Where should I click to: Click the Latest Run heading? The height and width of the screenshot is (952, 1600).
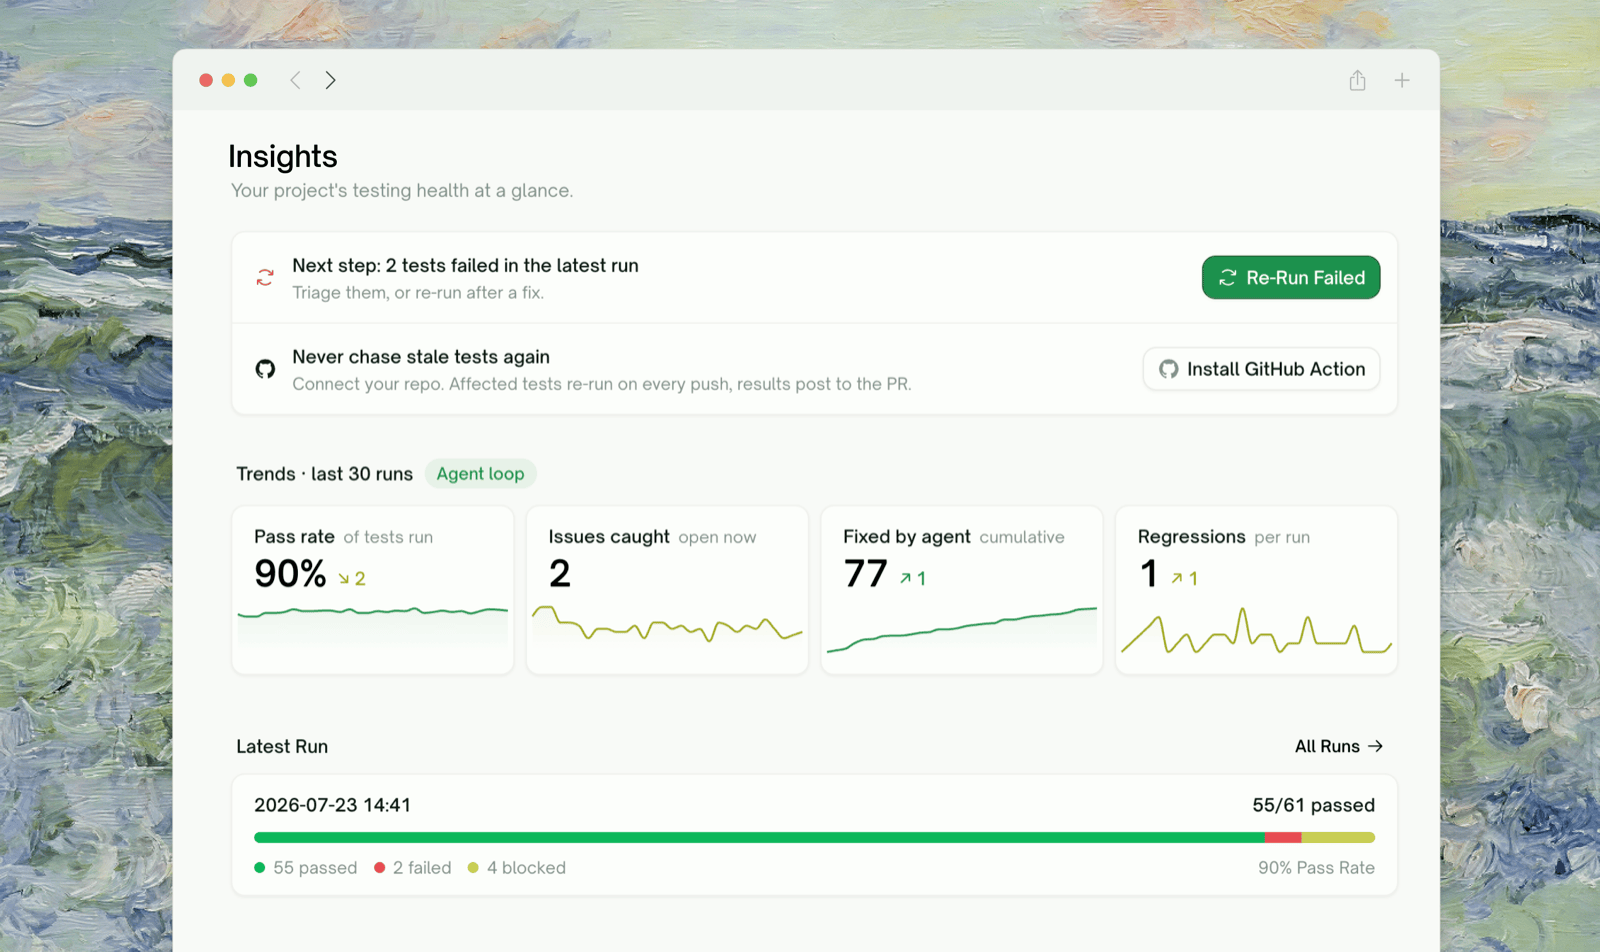coord(282,746)
